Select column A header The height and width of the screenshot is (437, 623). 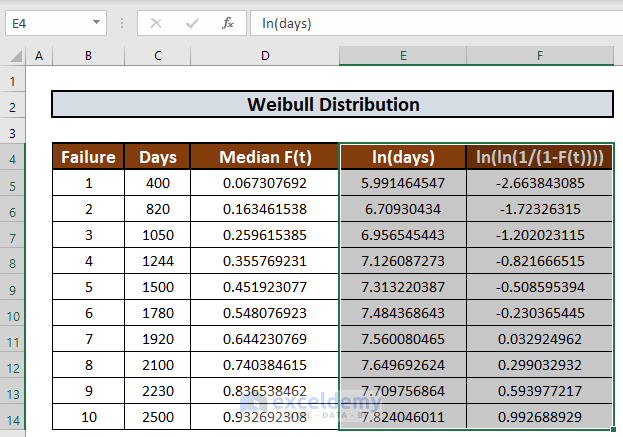39,56
